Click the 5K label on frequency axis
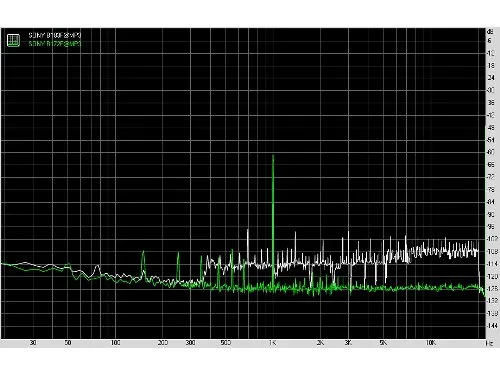Viewport: 500px width, 375px height. coord(383,343)
